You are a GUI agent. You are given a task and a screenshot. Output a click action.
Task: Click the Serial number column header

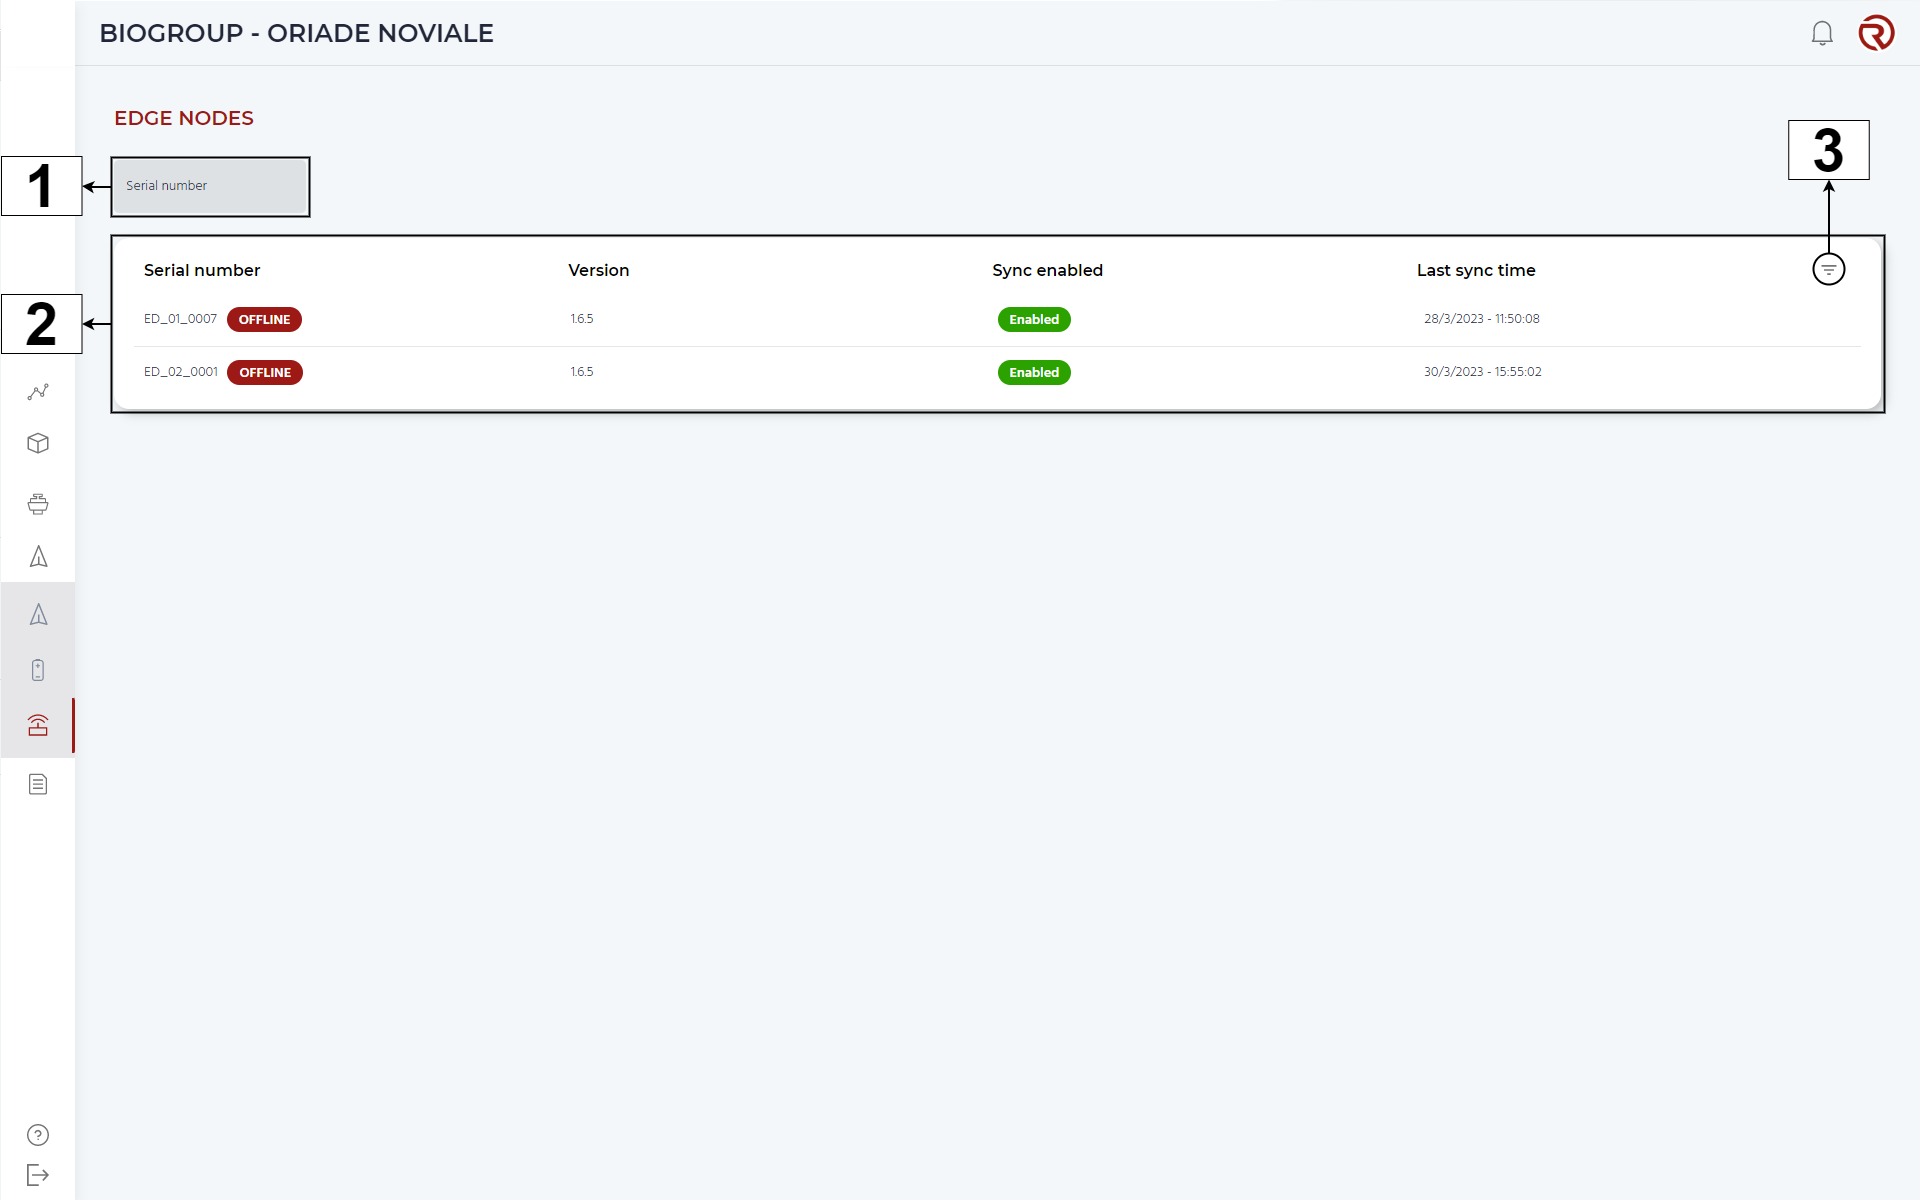202,271
